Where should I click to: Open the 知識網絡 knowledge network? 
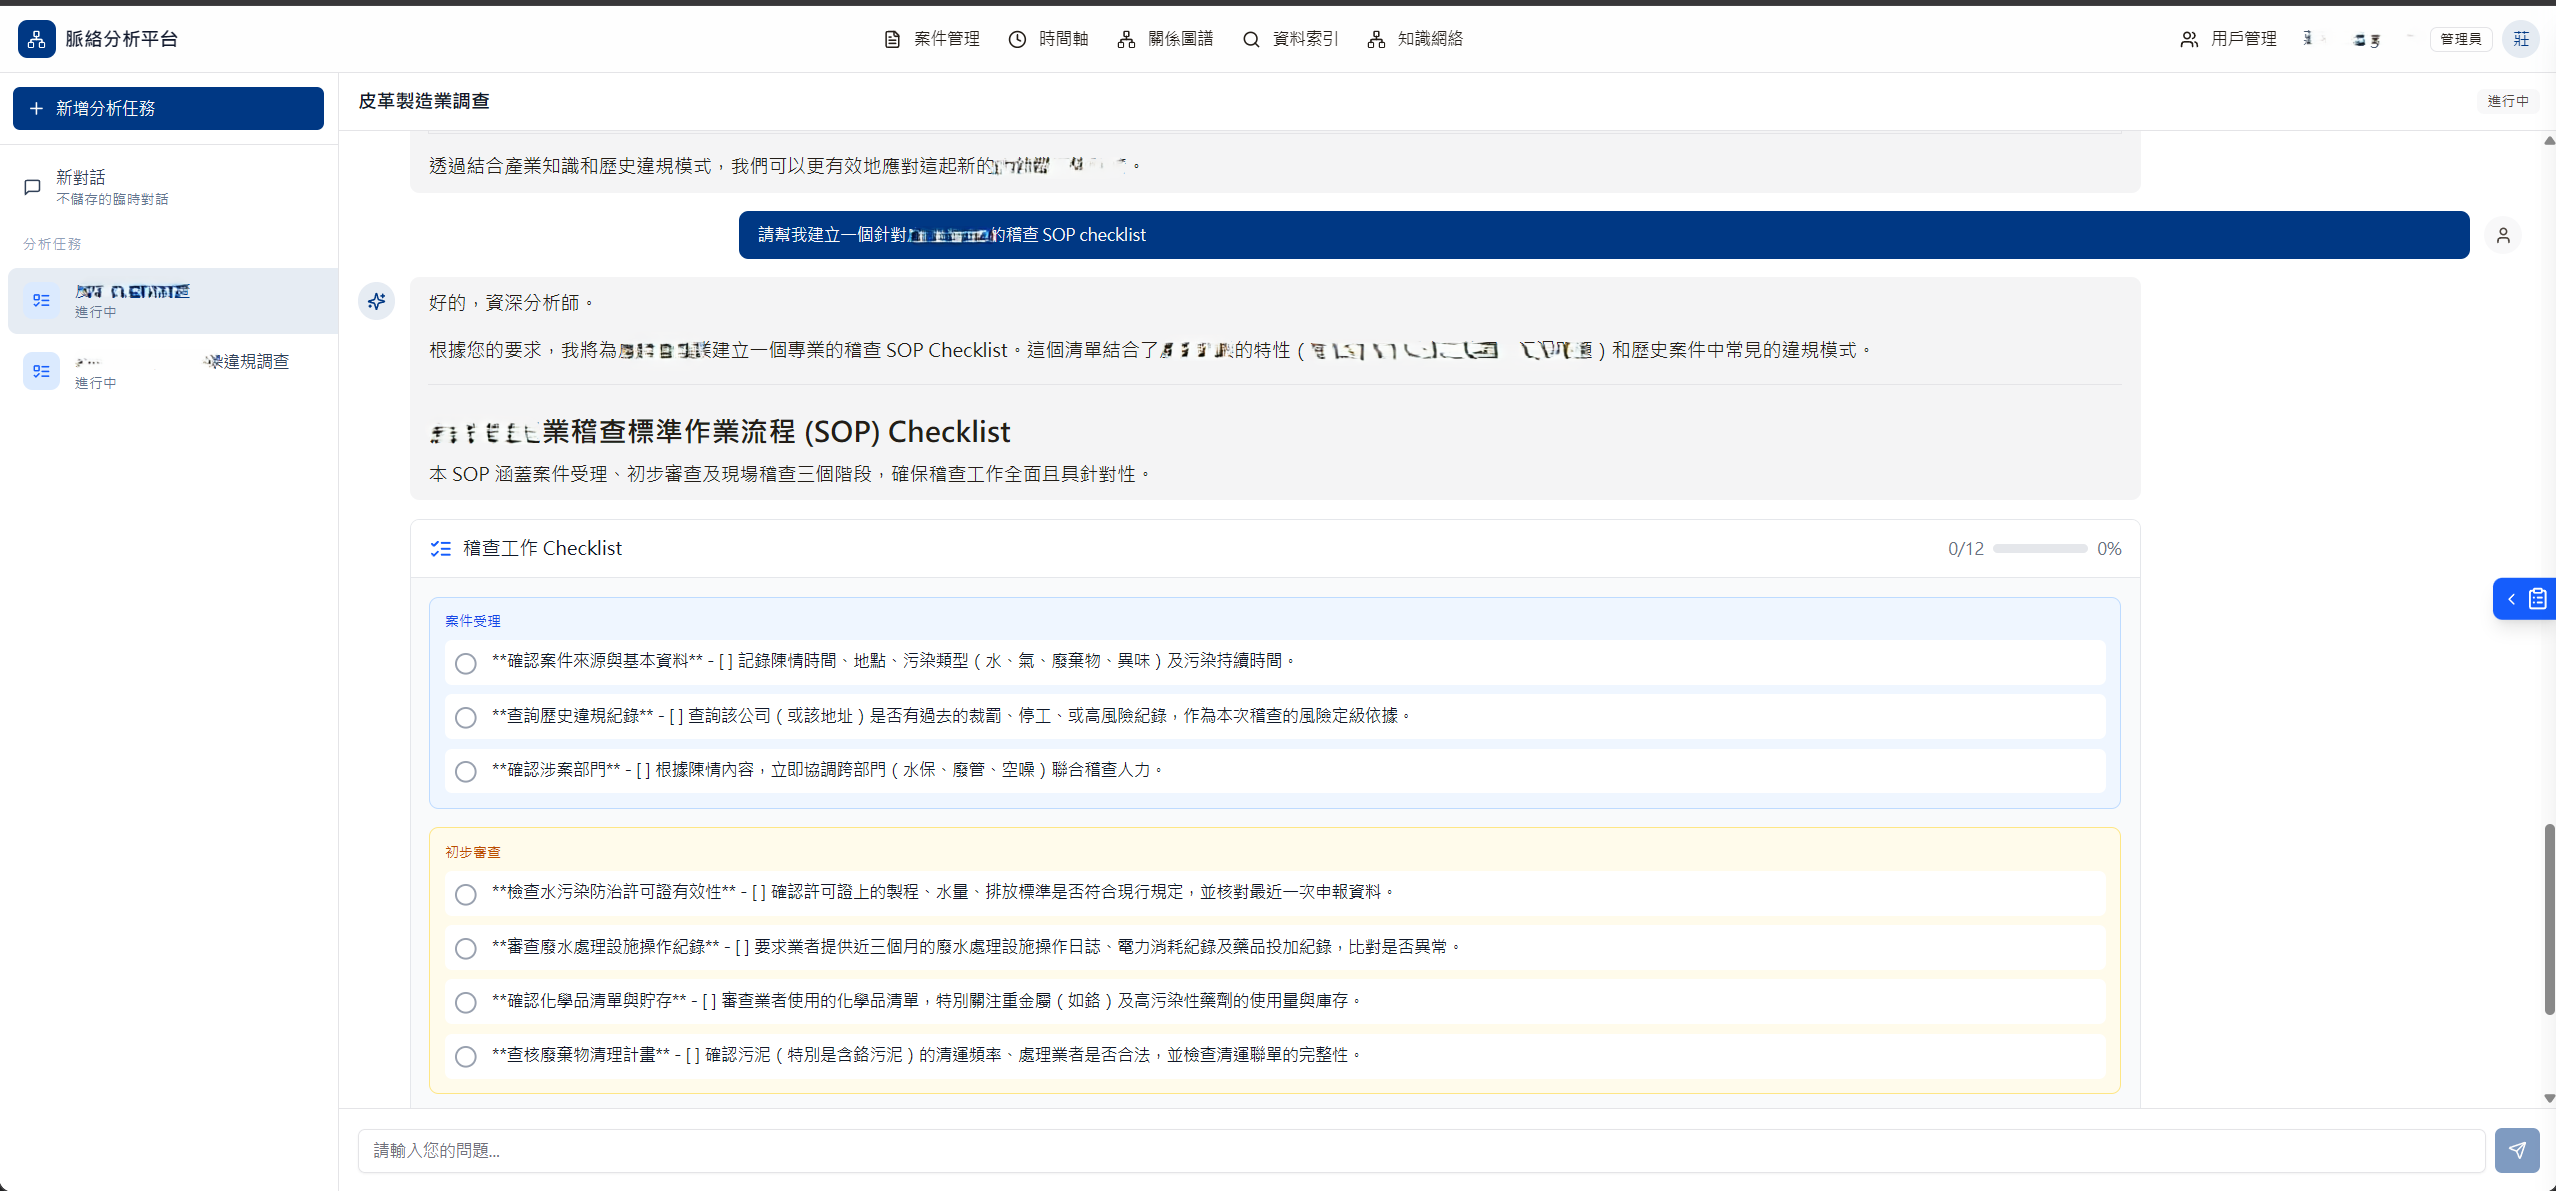1413,39
